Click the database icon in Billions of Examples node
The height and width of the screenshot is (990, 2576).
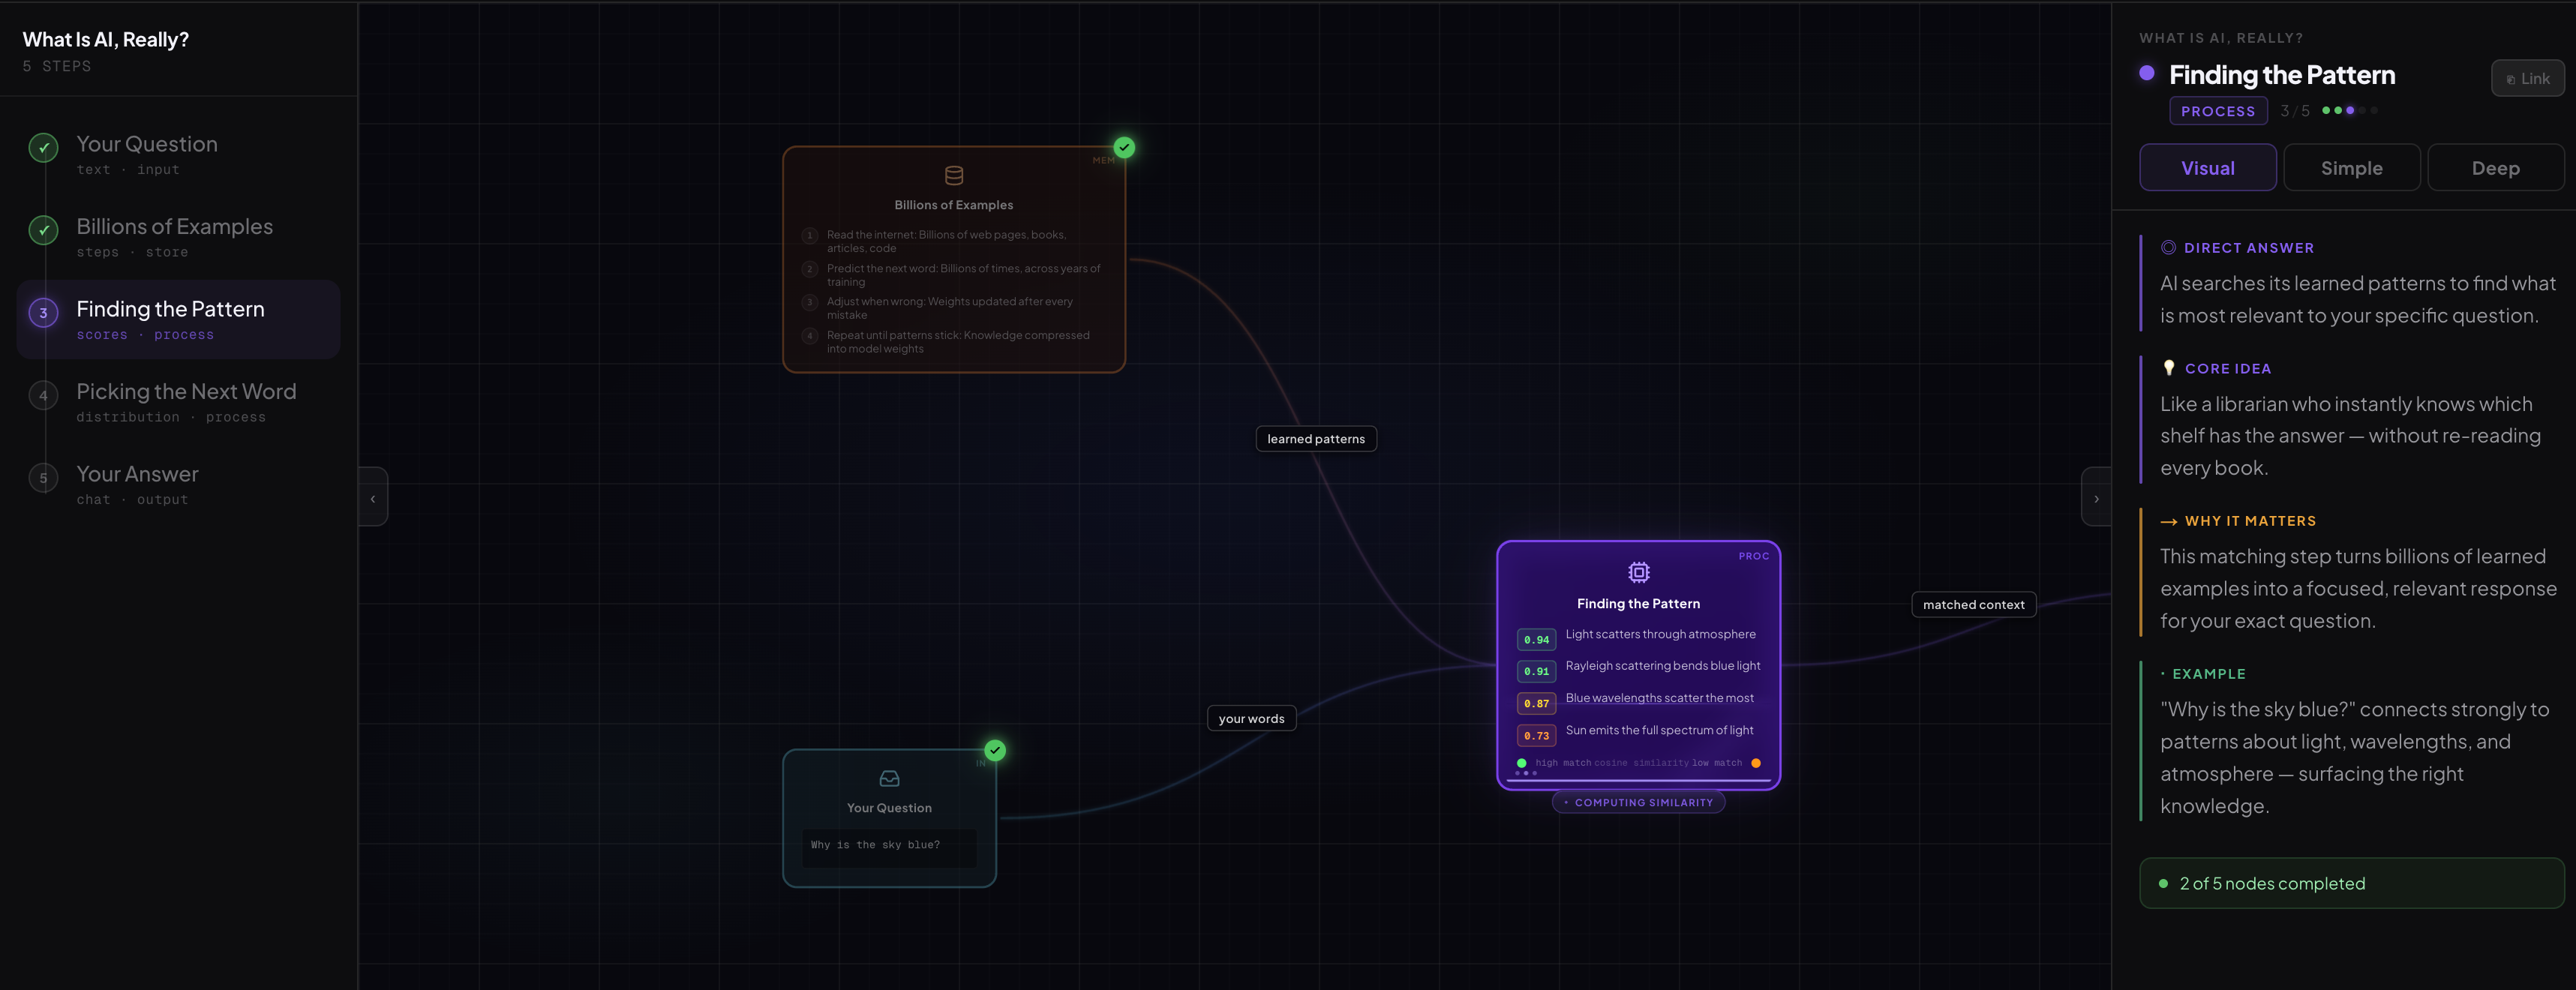pyautogui.click(x=953, y=176)
